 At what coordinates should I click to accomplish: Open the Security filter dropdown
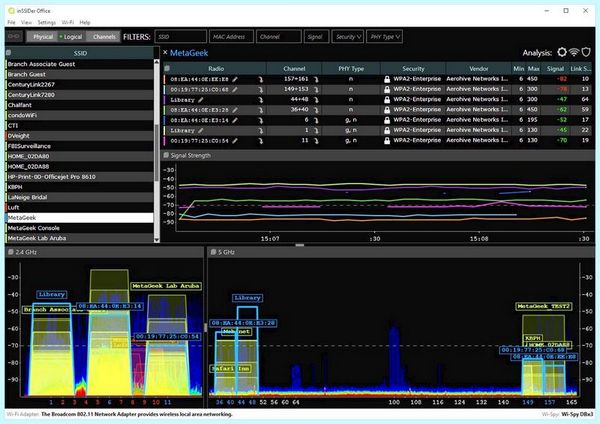click(x=348, y=37)
